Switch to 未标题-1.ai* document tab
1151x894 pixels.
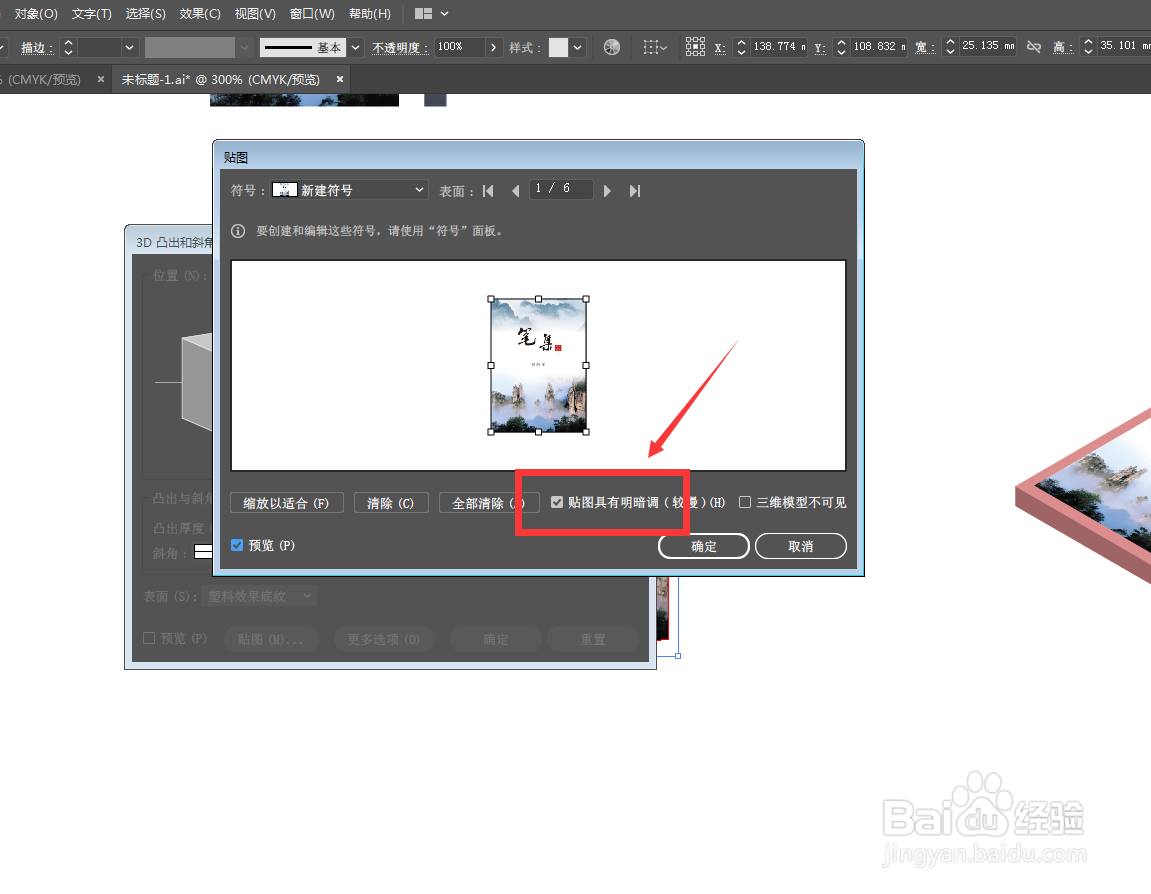[220, 79]
